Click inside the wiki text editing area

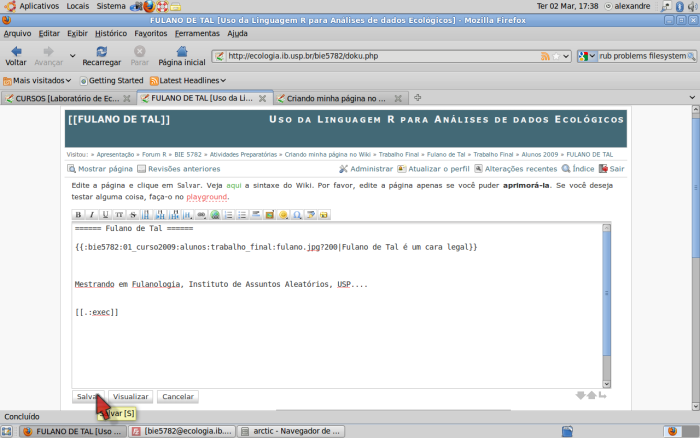pos(340,320)
